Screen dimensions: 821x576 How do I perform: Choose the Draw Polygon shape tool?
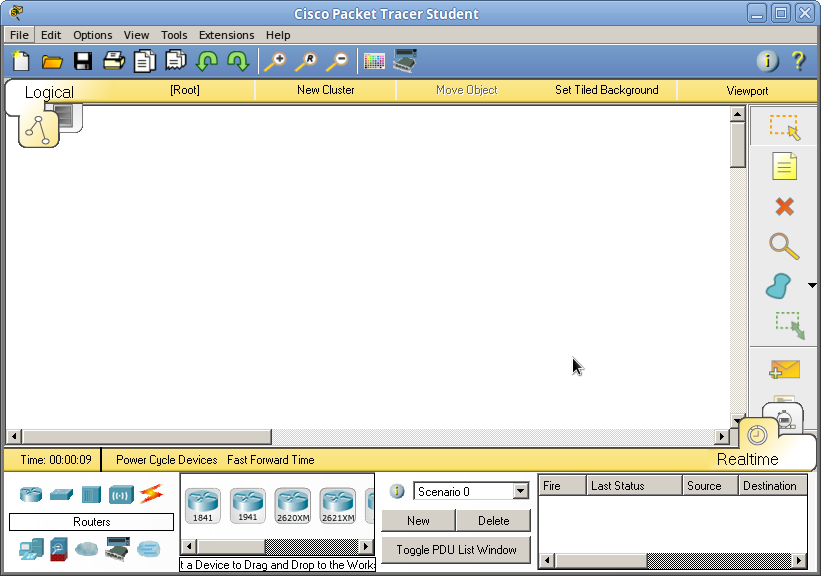click(778, 286)
